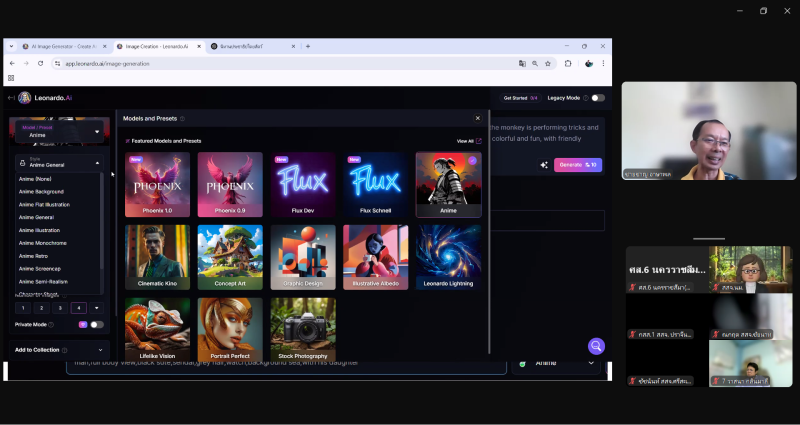
Task: Set number of images to 4
Action: [x=79, y=308]
